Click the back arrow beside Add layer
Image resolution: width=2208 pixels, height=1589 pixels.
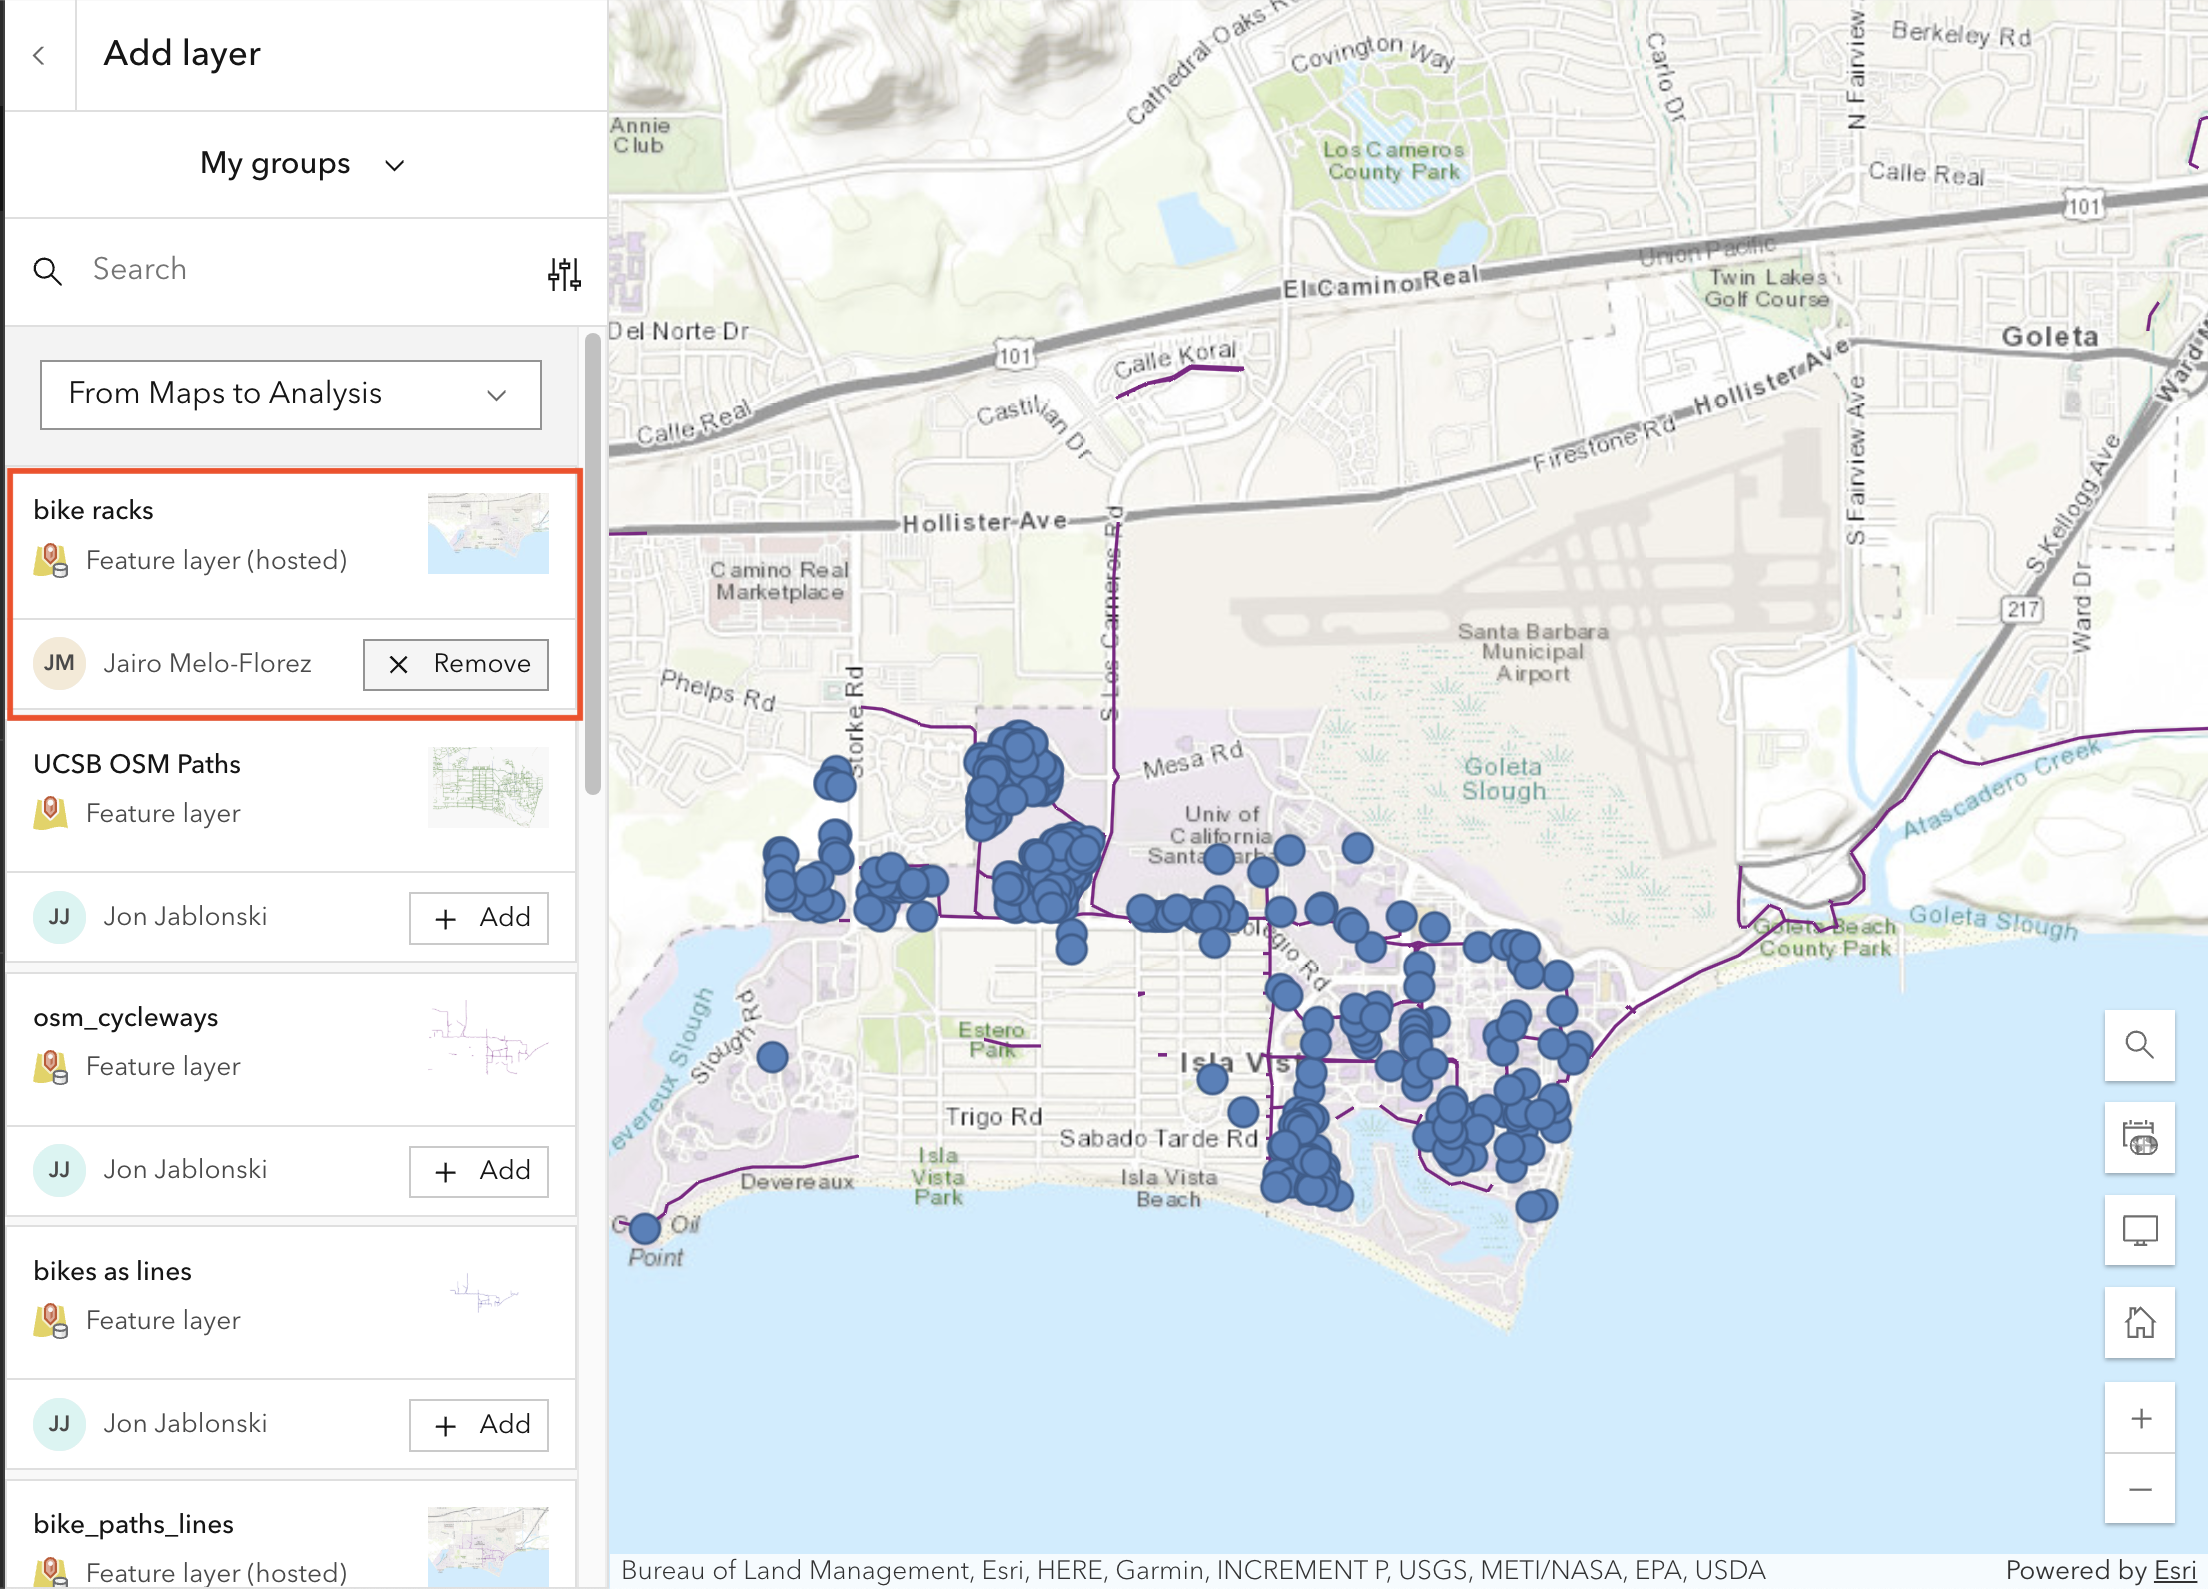click(x=39, y=55)
